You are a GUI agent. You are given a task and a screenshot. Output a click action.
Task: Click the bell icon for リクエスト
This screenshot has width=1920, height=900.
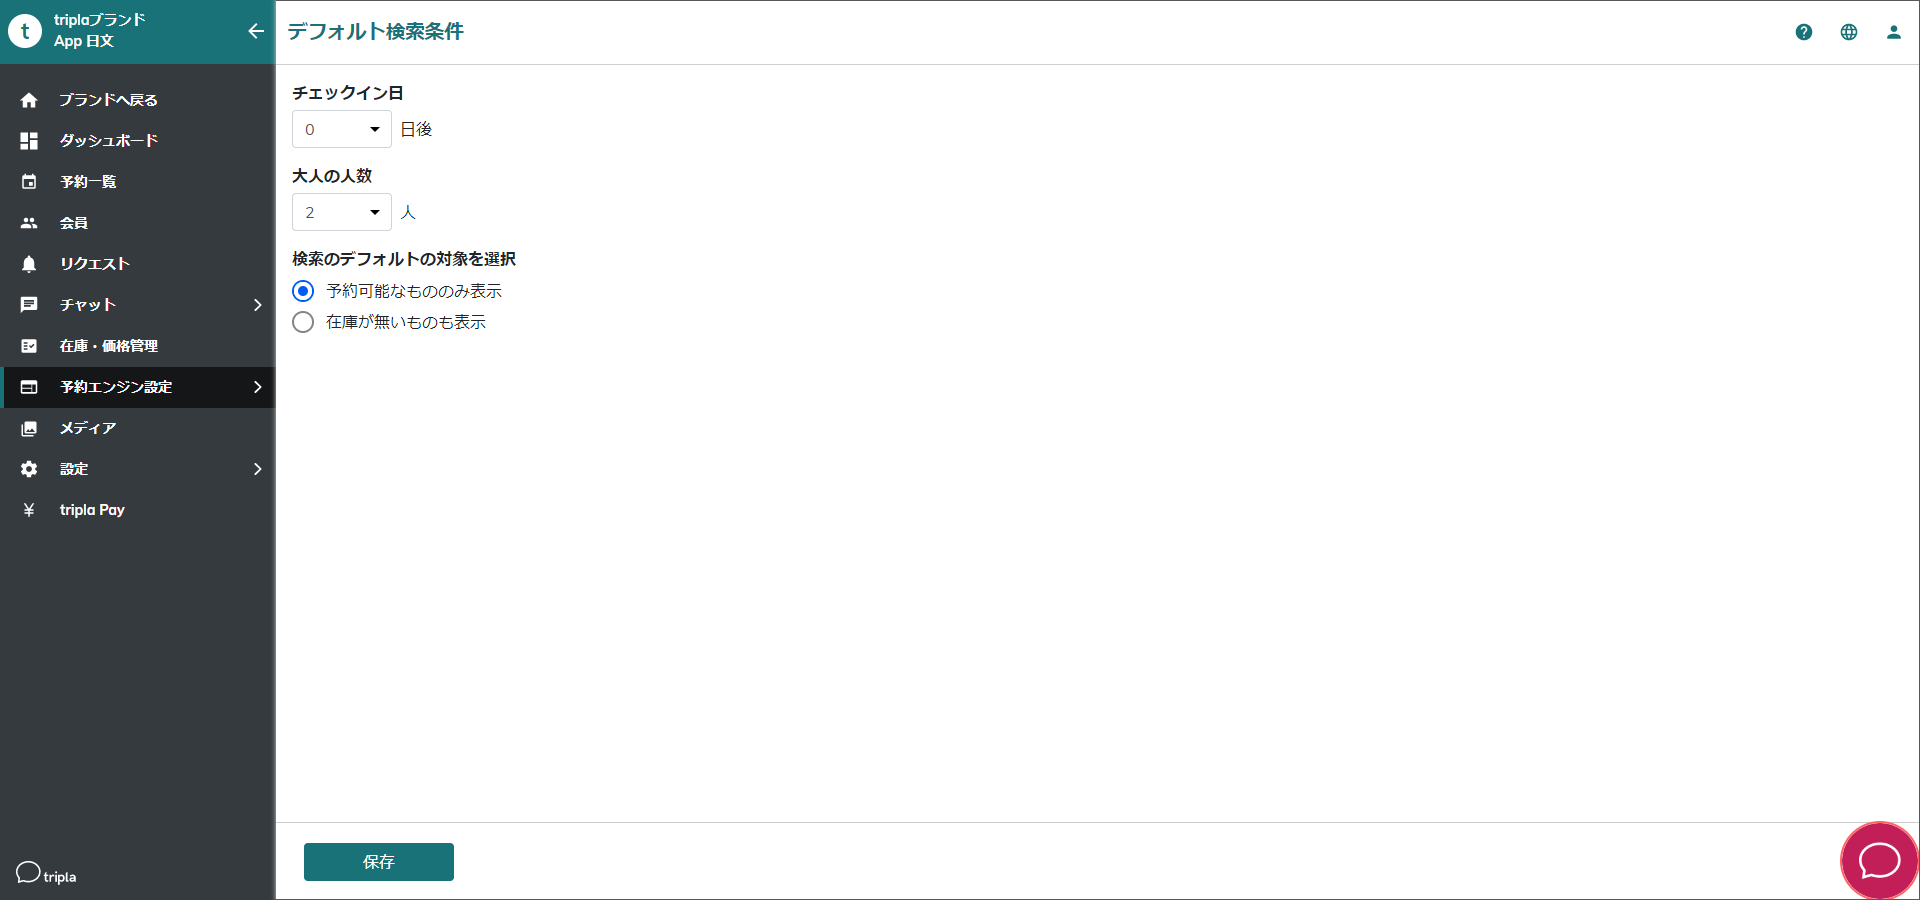(x=29, y=264)
